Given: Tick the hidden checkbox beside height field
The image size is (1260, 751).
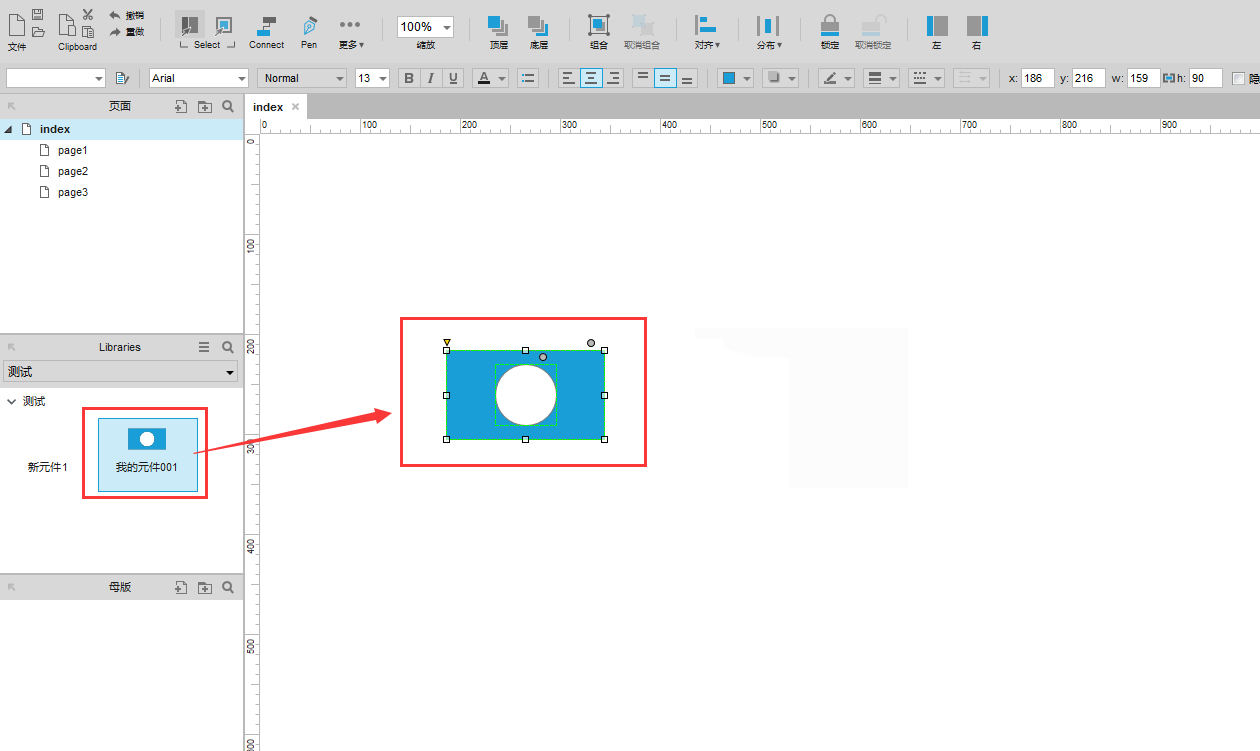Looking at the screenshot, I should pyautogui.click(x=1239, y=78).
